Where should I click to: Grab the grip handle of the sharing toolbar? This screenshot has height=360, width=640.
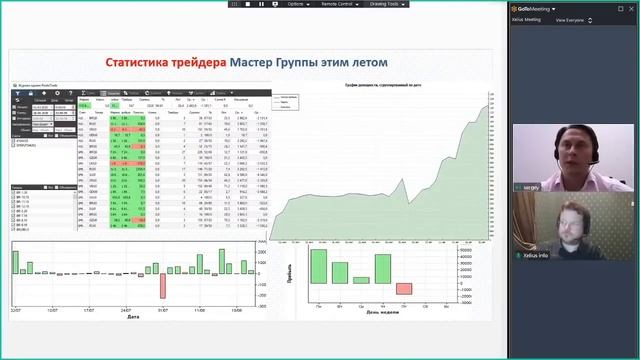[235, 4]
